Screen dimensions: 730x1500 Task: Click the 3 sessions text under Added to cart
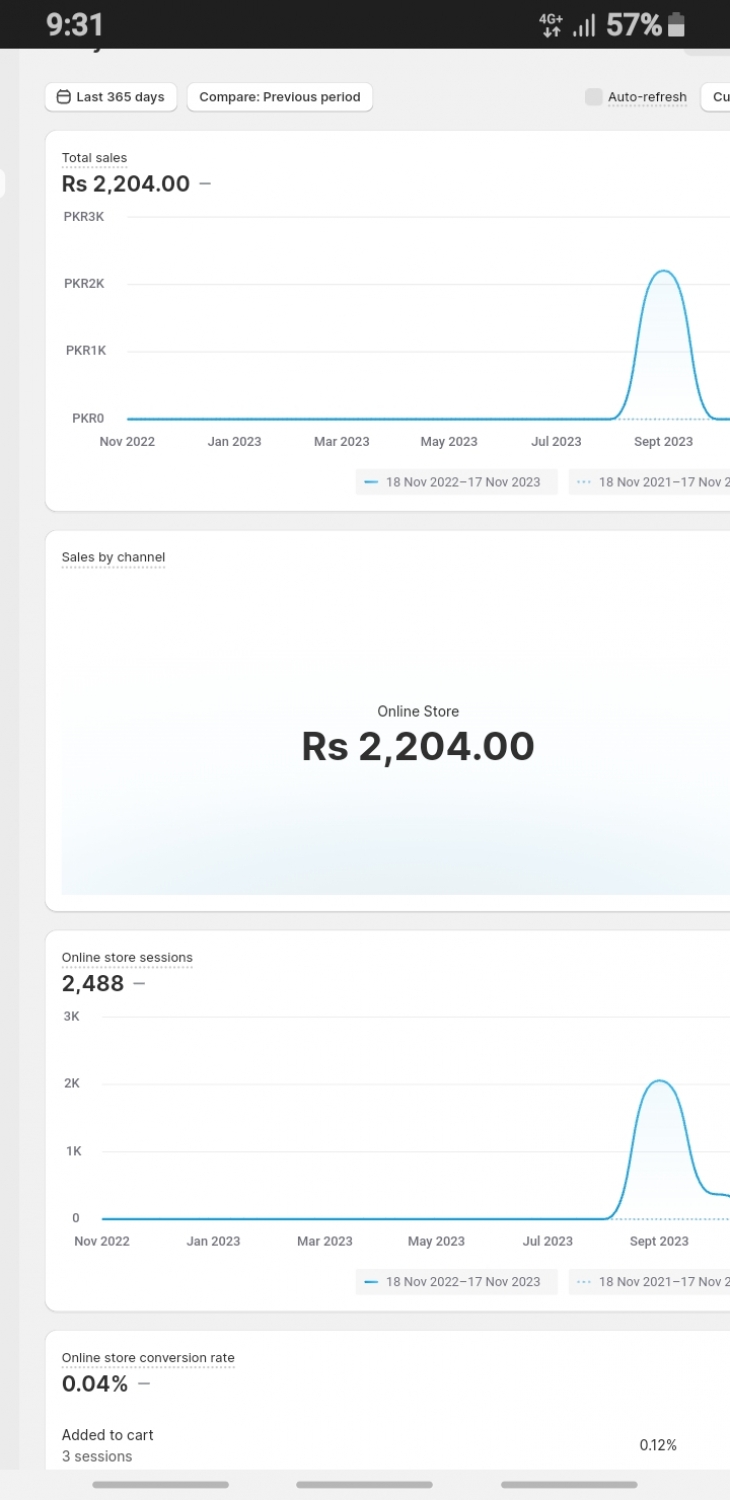point(97,1456)
